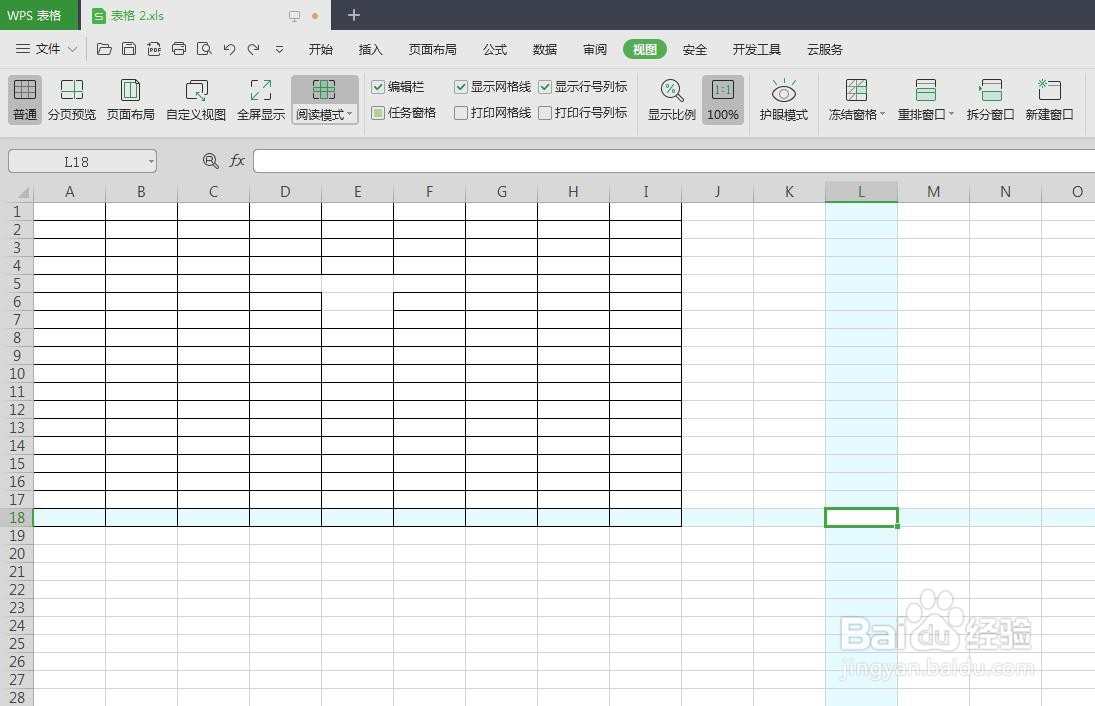Select column I header
The height and width of the screenshot is (706, 1095).
click(645, 191)
